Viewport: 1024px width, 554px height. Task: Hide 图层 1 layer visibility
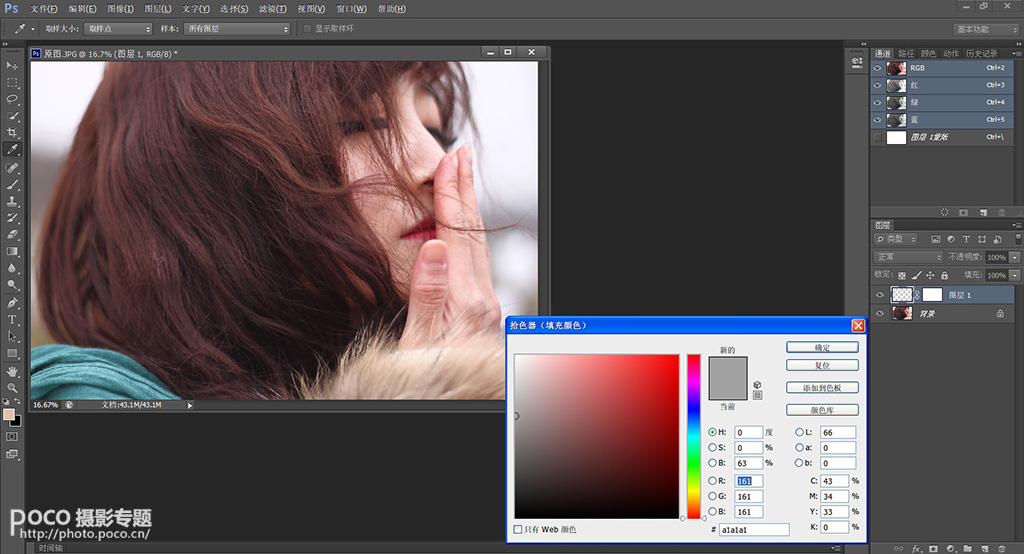[880, 295]
